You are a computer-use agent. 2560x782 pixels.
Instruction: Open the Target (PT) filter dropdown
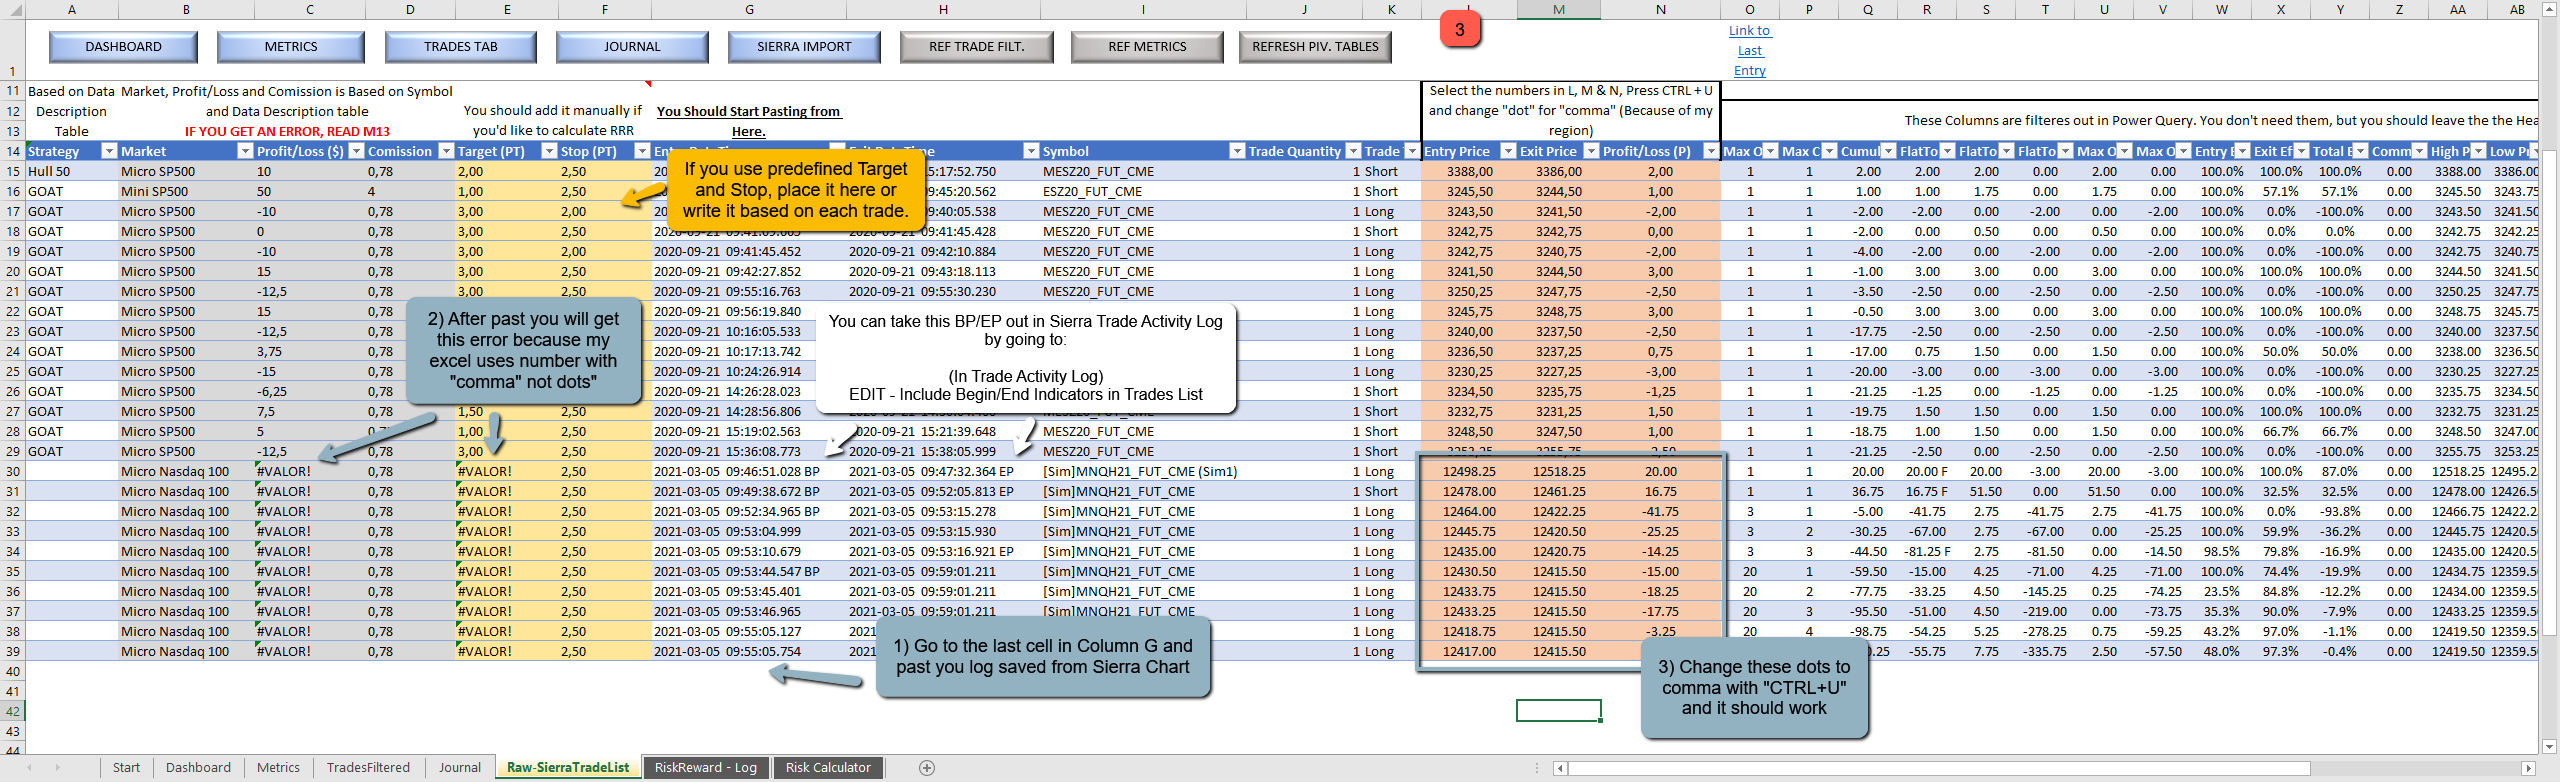(x=548, y=151)
